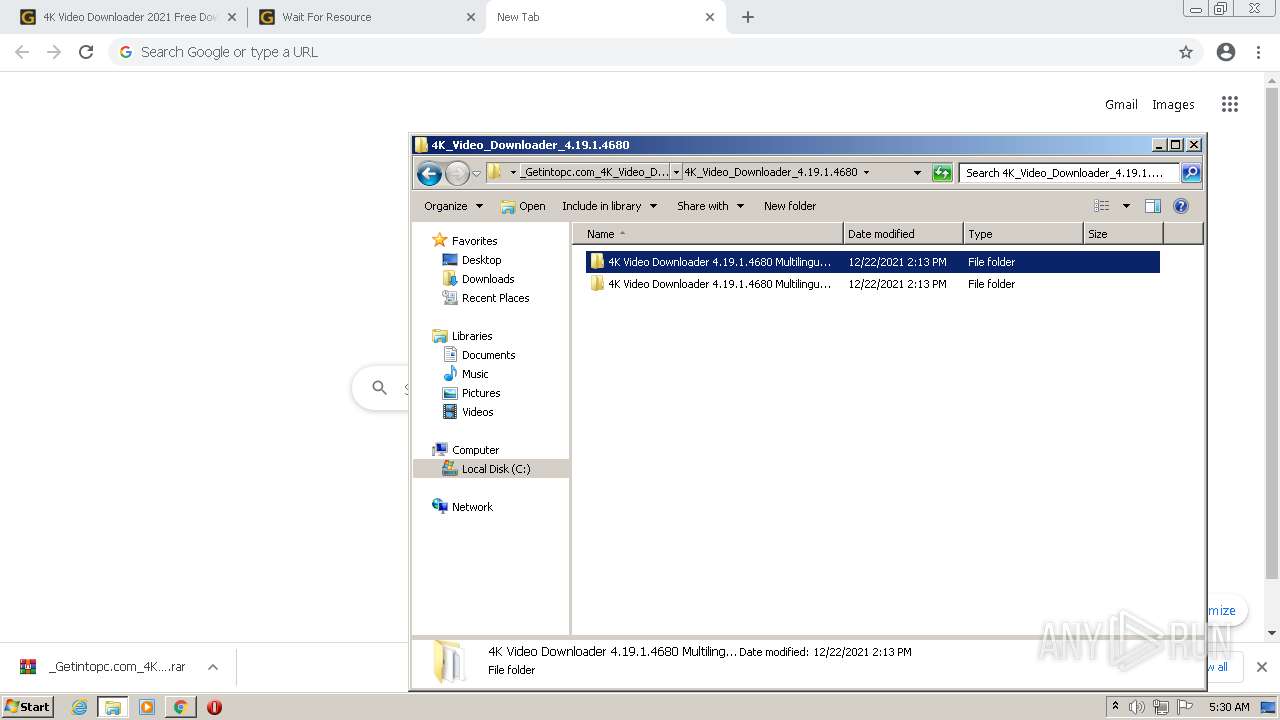This screenshot has width=1280, height=720.
Task: Click the refresh icon in address bar
Action: [x=942, y=173]
